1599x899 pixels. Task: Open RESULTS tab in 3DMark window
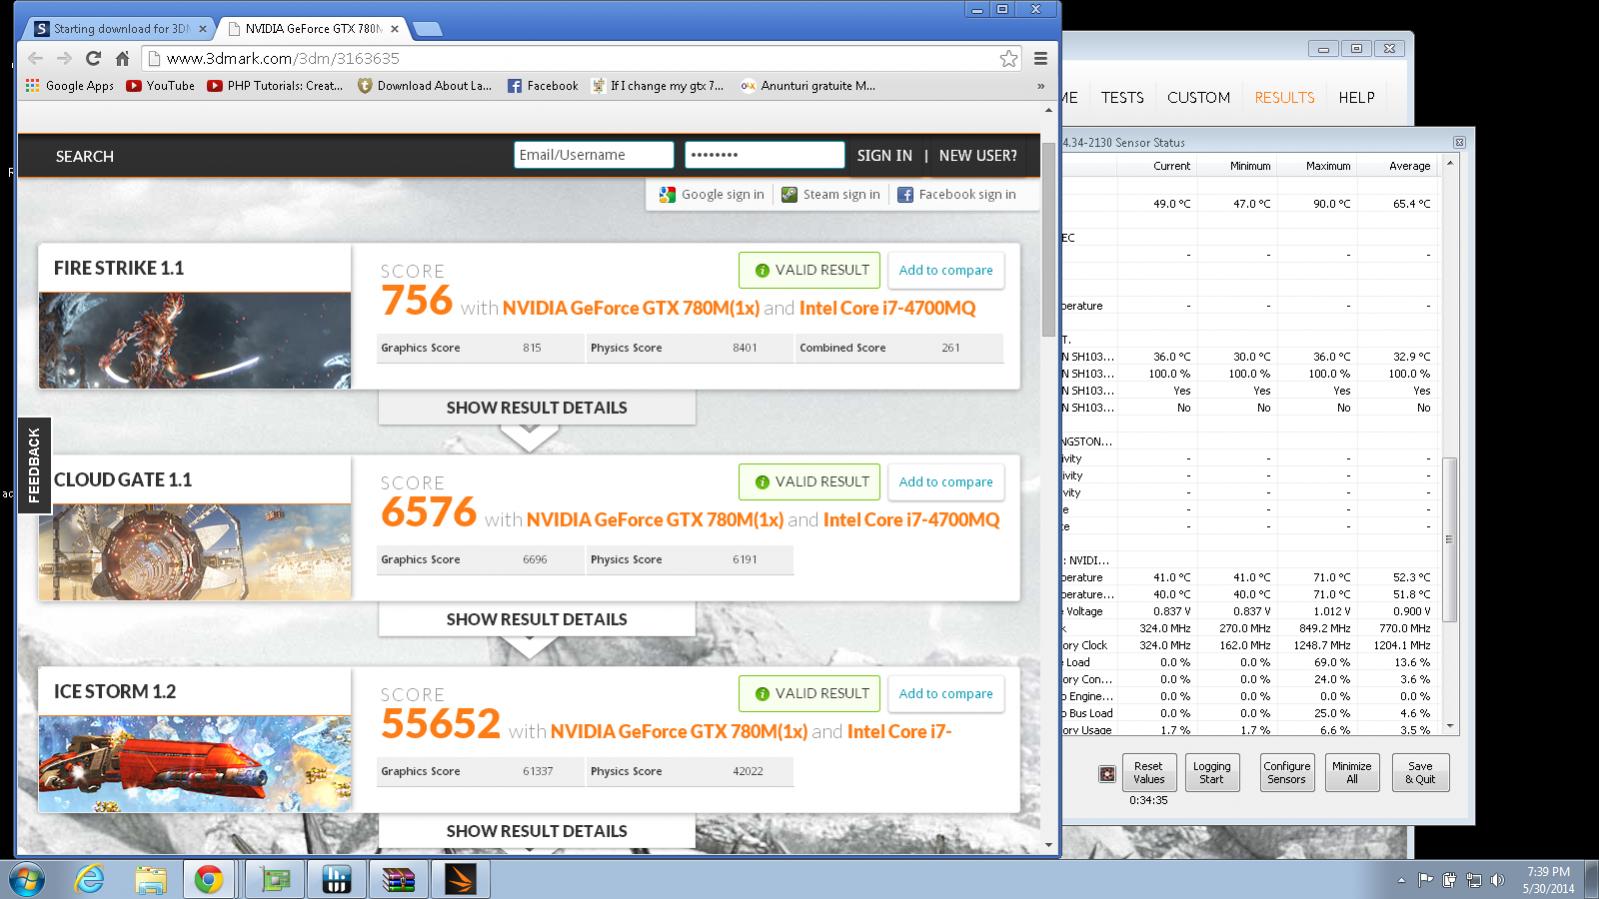(1284, 98)
